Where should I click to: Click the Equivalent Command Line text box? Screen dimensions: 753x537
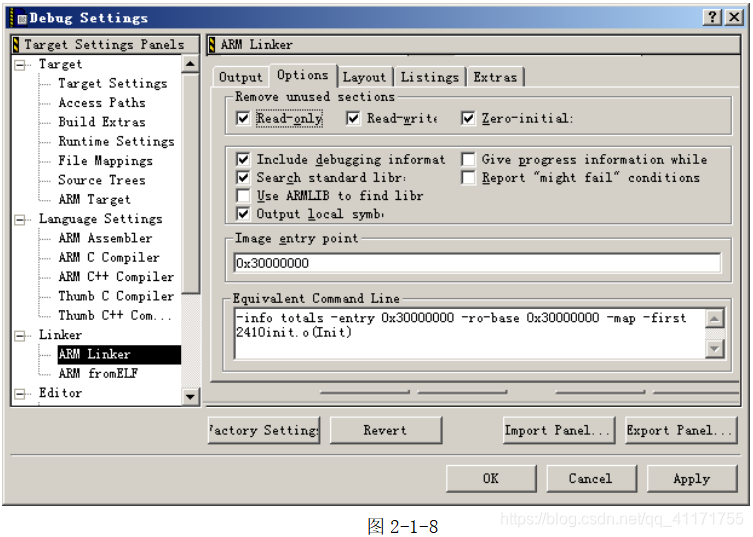tap(470, 334)
